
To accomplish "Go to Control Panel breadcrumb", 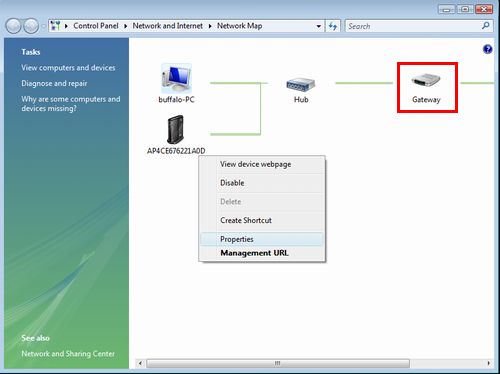I will 96,26.
